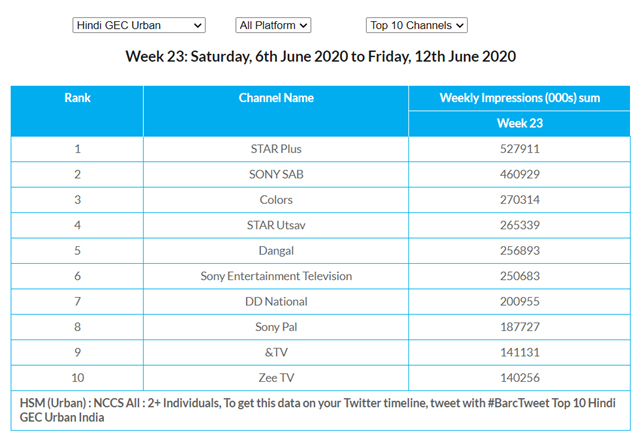Image resolution: width=642 pixels, height=441 pixels.
Task: Open the Hindi GEC Urban dropdown
Action: click(139, 25)
